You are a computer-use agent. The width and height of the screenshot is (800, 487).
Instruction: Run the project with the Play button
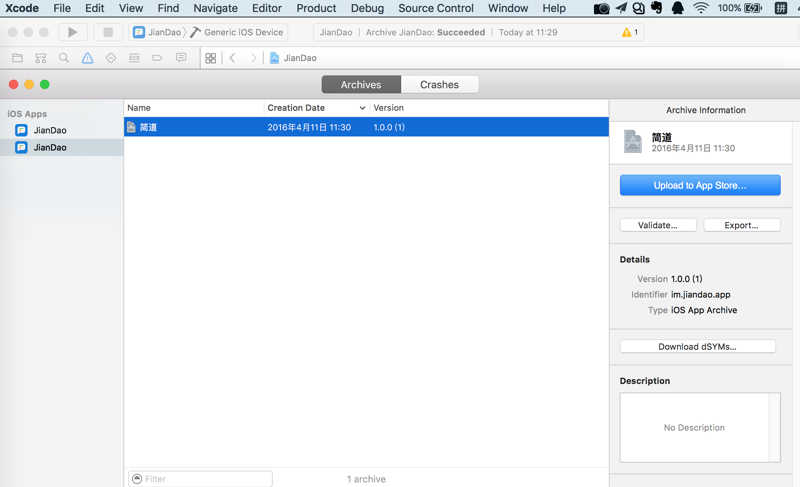click(72, 32)
